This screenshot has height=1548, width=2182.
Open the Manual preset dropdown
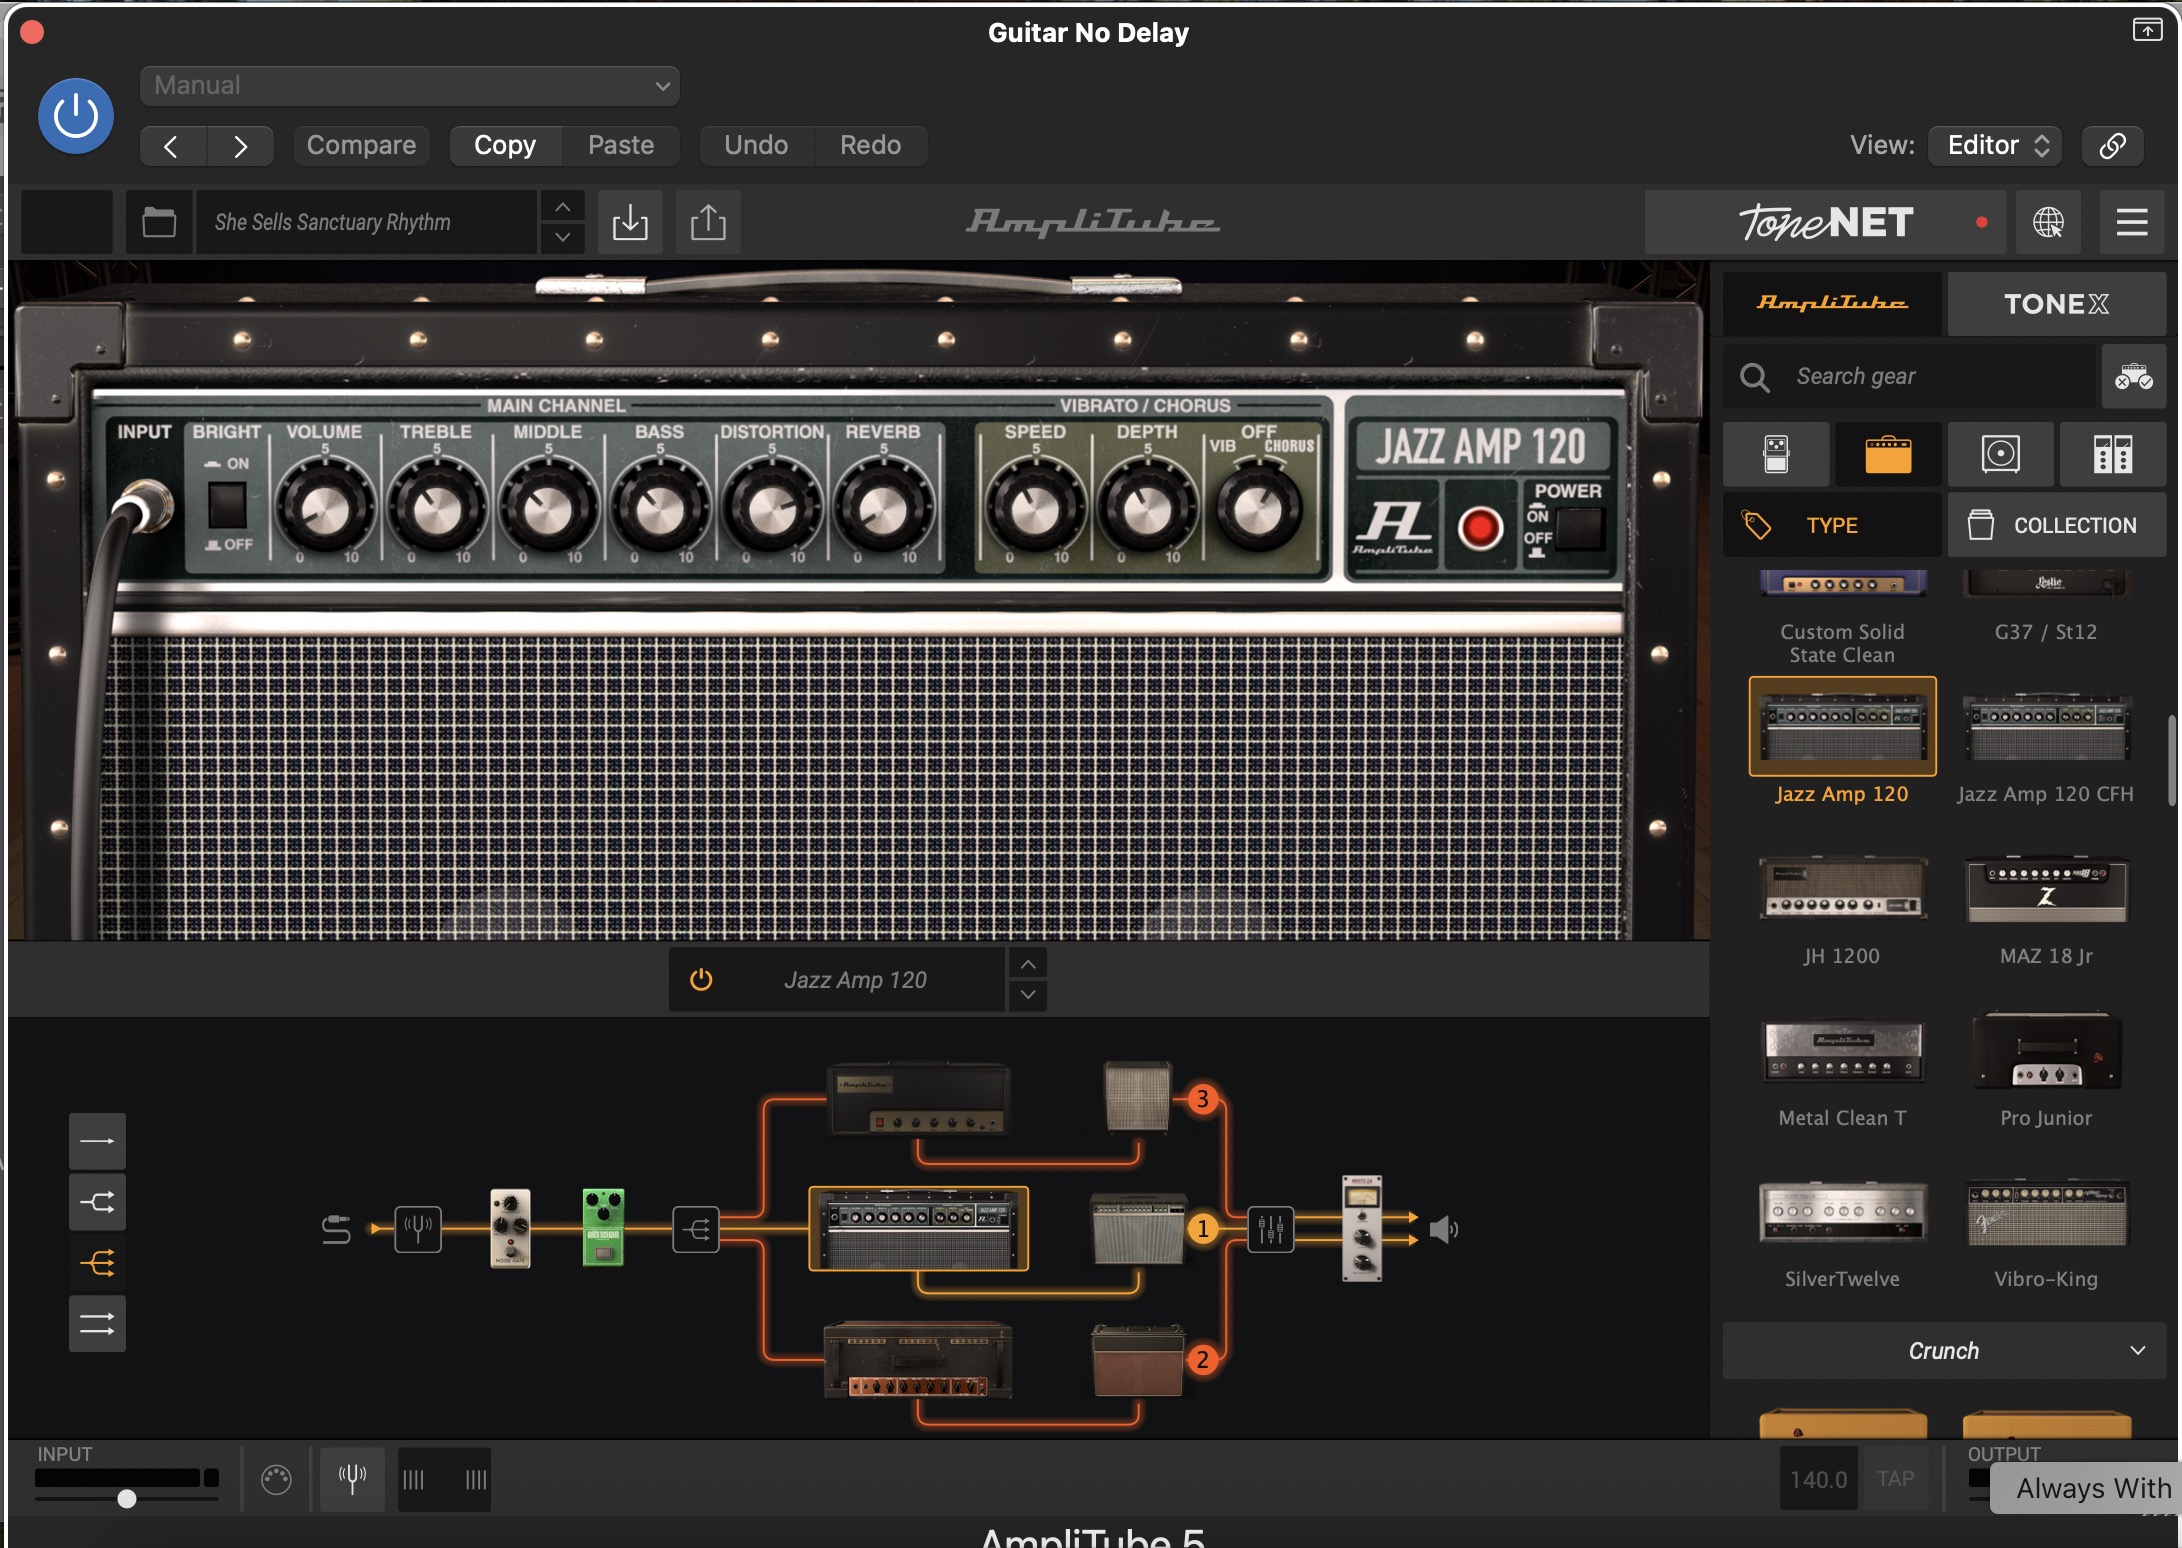[410, 86]
